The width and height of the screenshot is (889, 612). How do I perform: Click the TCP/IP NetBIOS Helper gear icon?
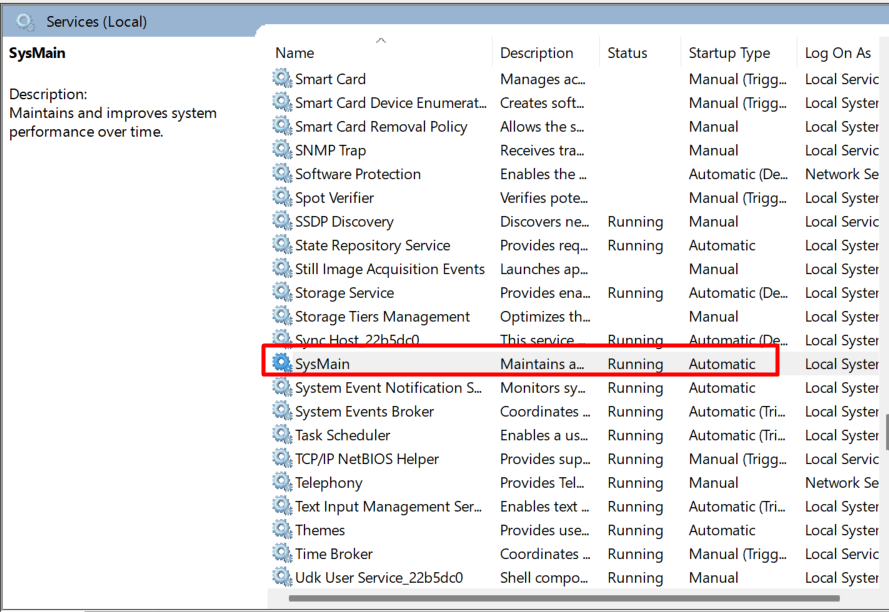(280, 458)
